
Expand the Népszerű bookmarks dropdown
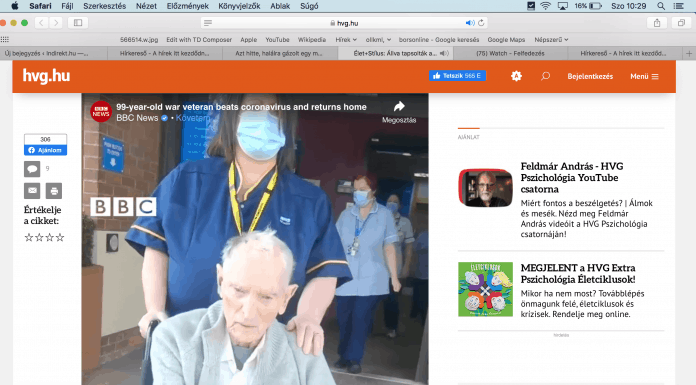(551, 40)
